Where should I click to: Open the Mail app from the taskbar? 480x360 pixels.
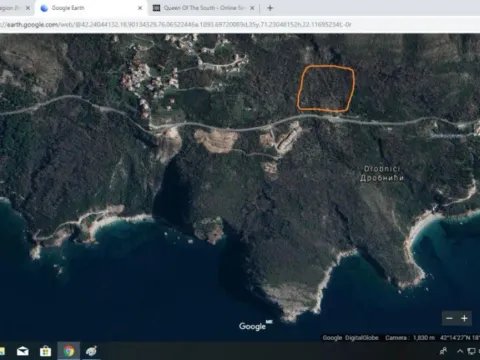tap(23, 351)
